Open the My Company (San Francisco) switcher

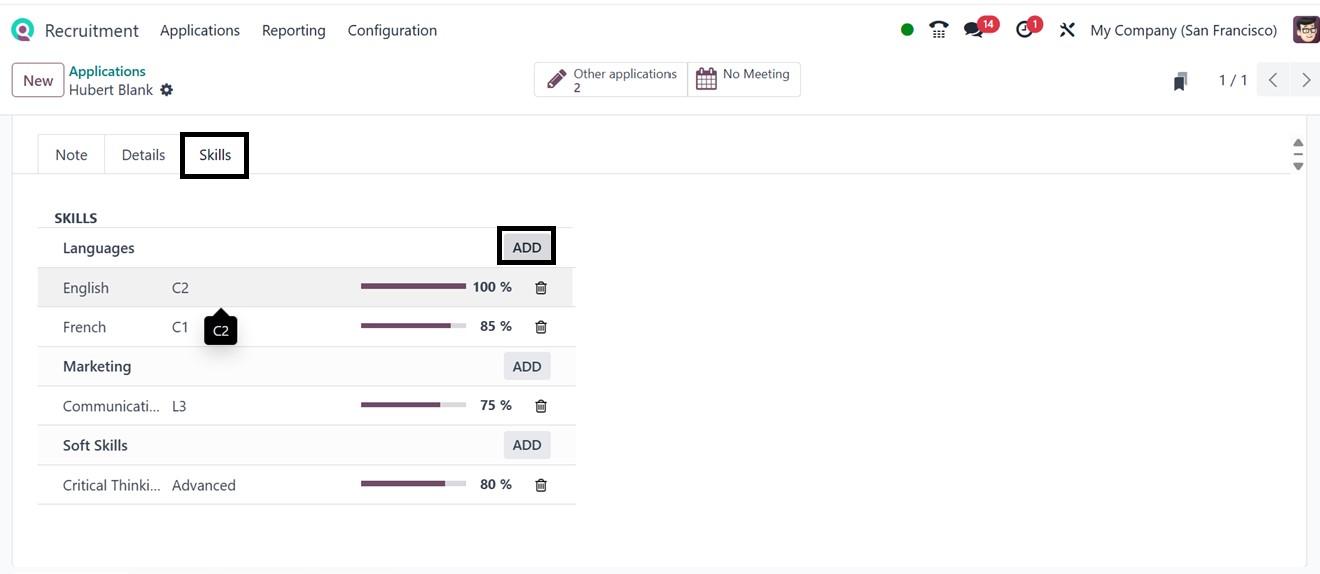[x=1183, y=30]
